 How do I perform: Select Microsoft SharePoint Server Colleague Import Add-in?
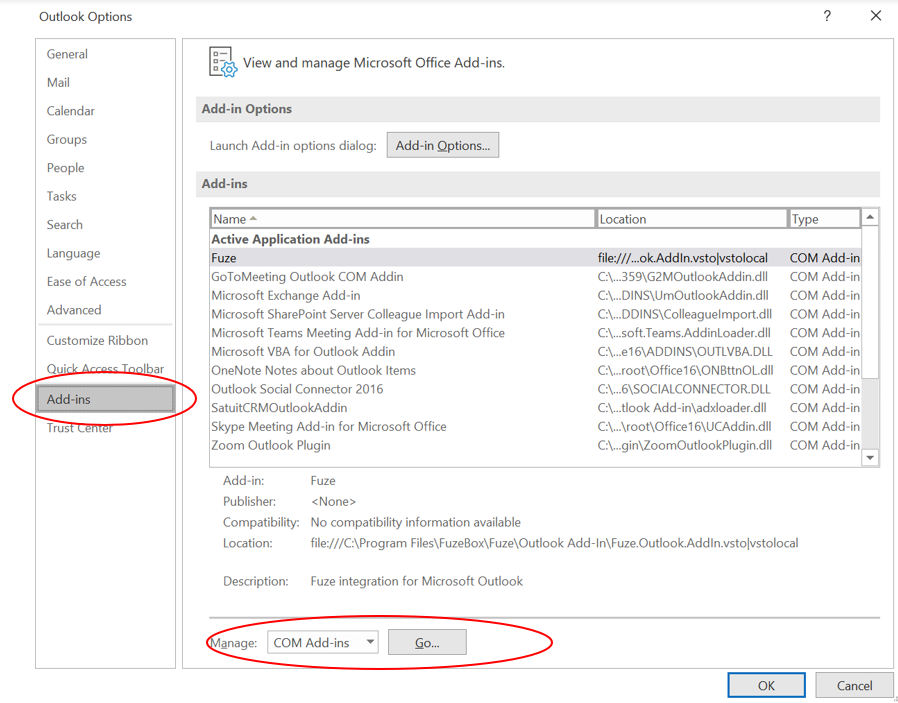(535, 314)
